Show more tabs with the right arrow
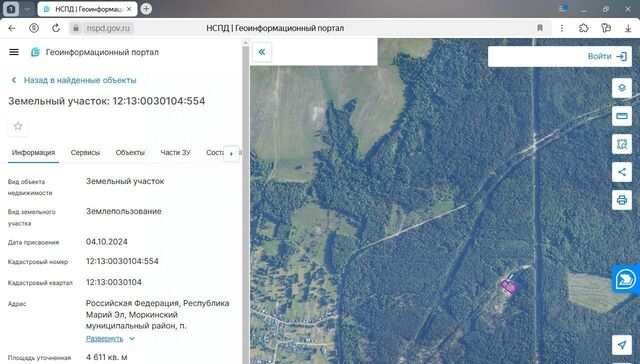Viewport: 640px width, 364px height. click(231, 153)
